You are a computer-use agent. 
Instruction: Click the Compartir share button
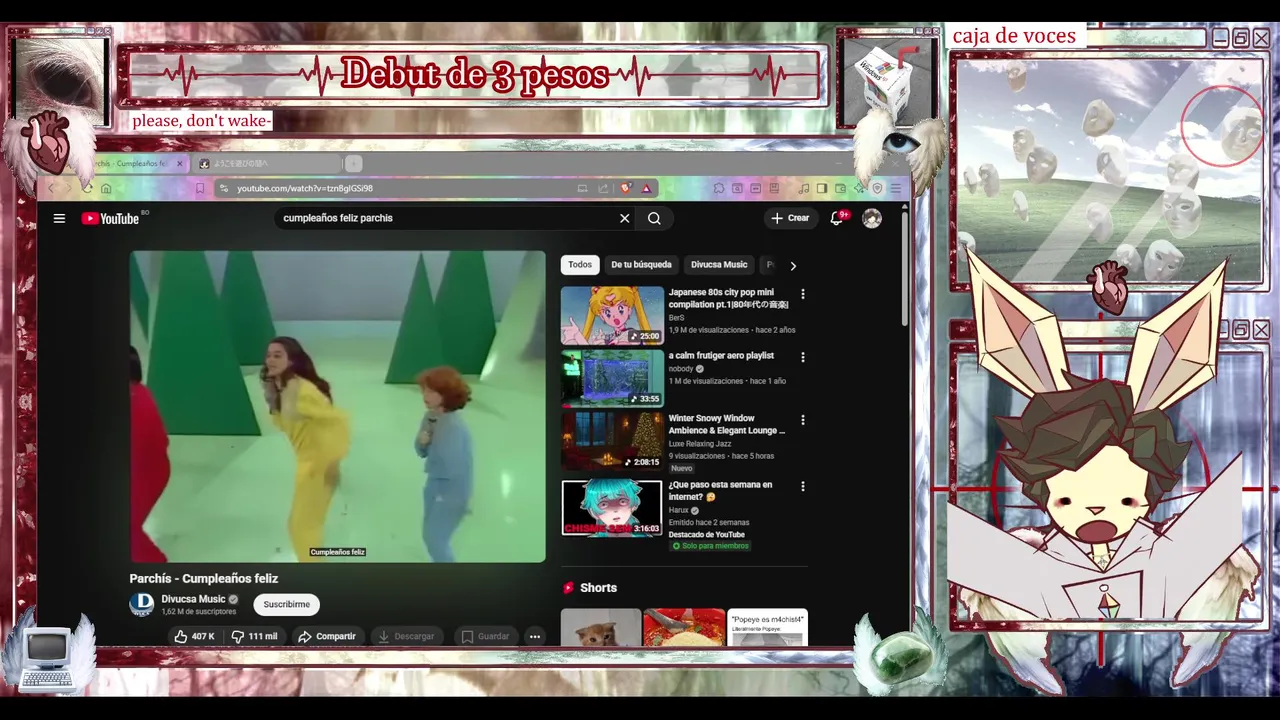pos(327,636)
